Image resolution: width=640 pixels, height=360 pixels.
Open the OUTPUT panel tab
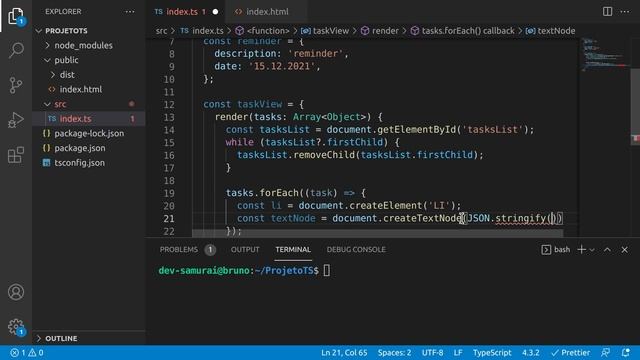coord(245,249)
